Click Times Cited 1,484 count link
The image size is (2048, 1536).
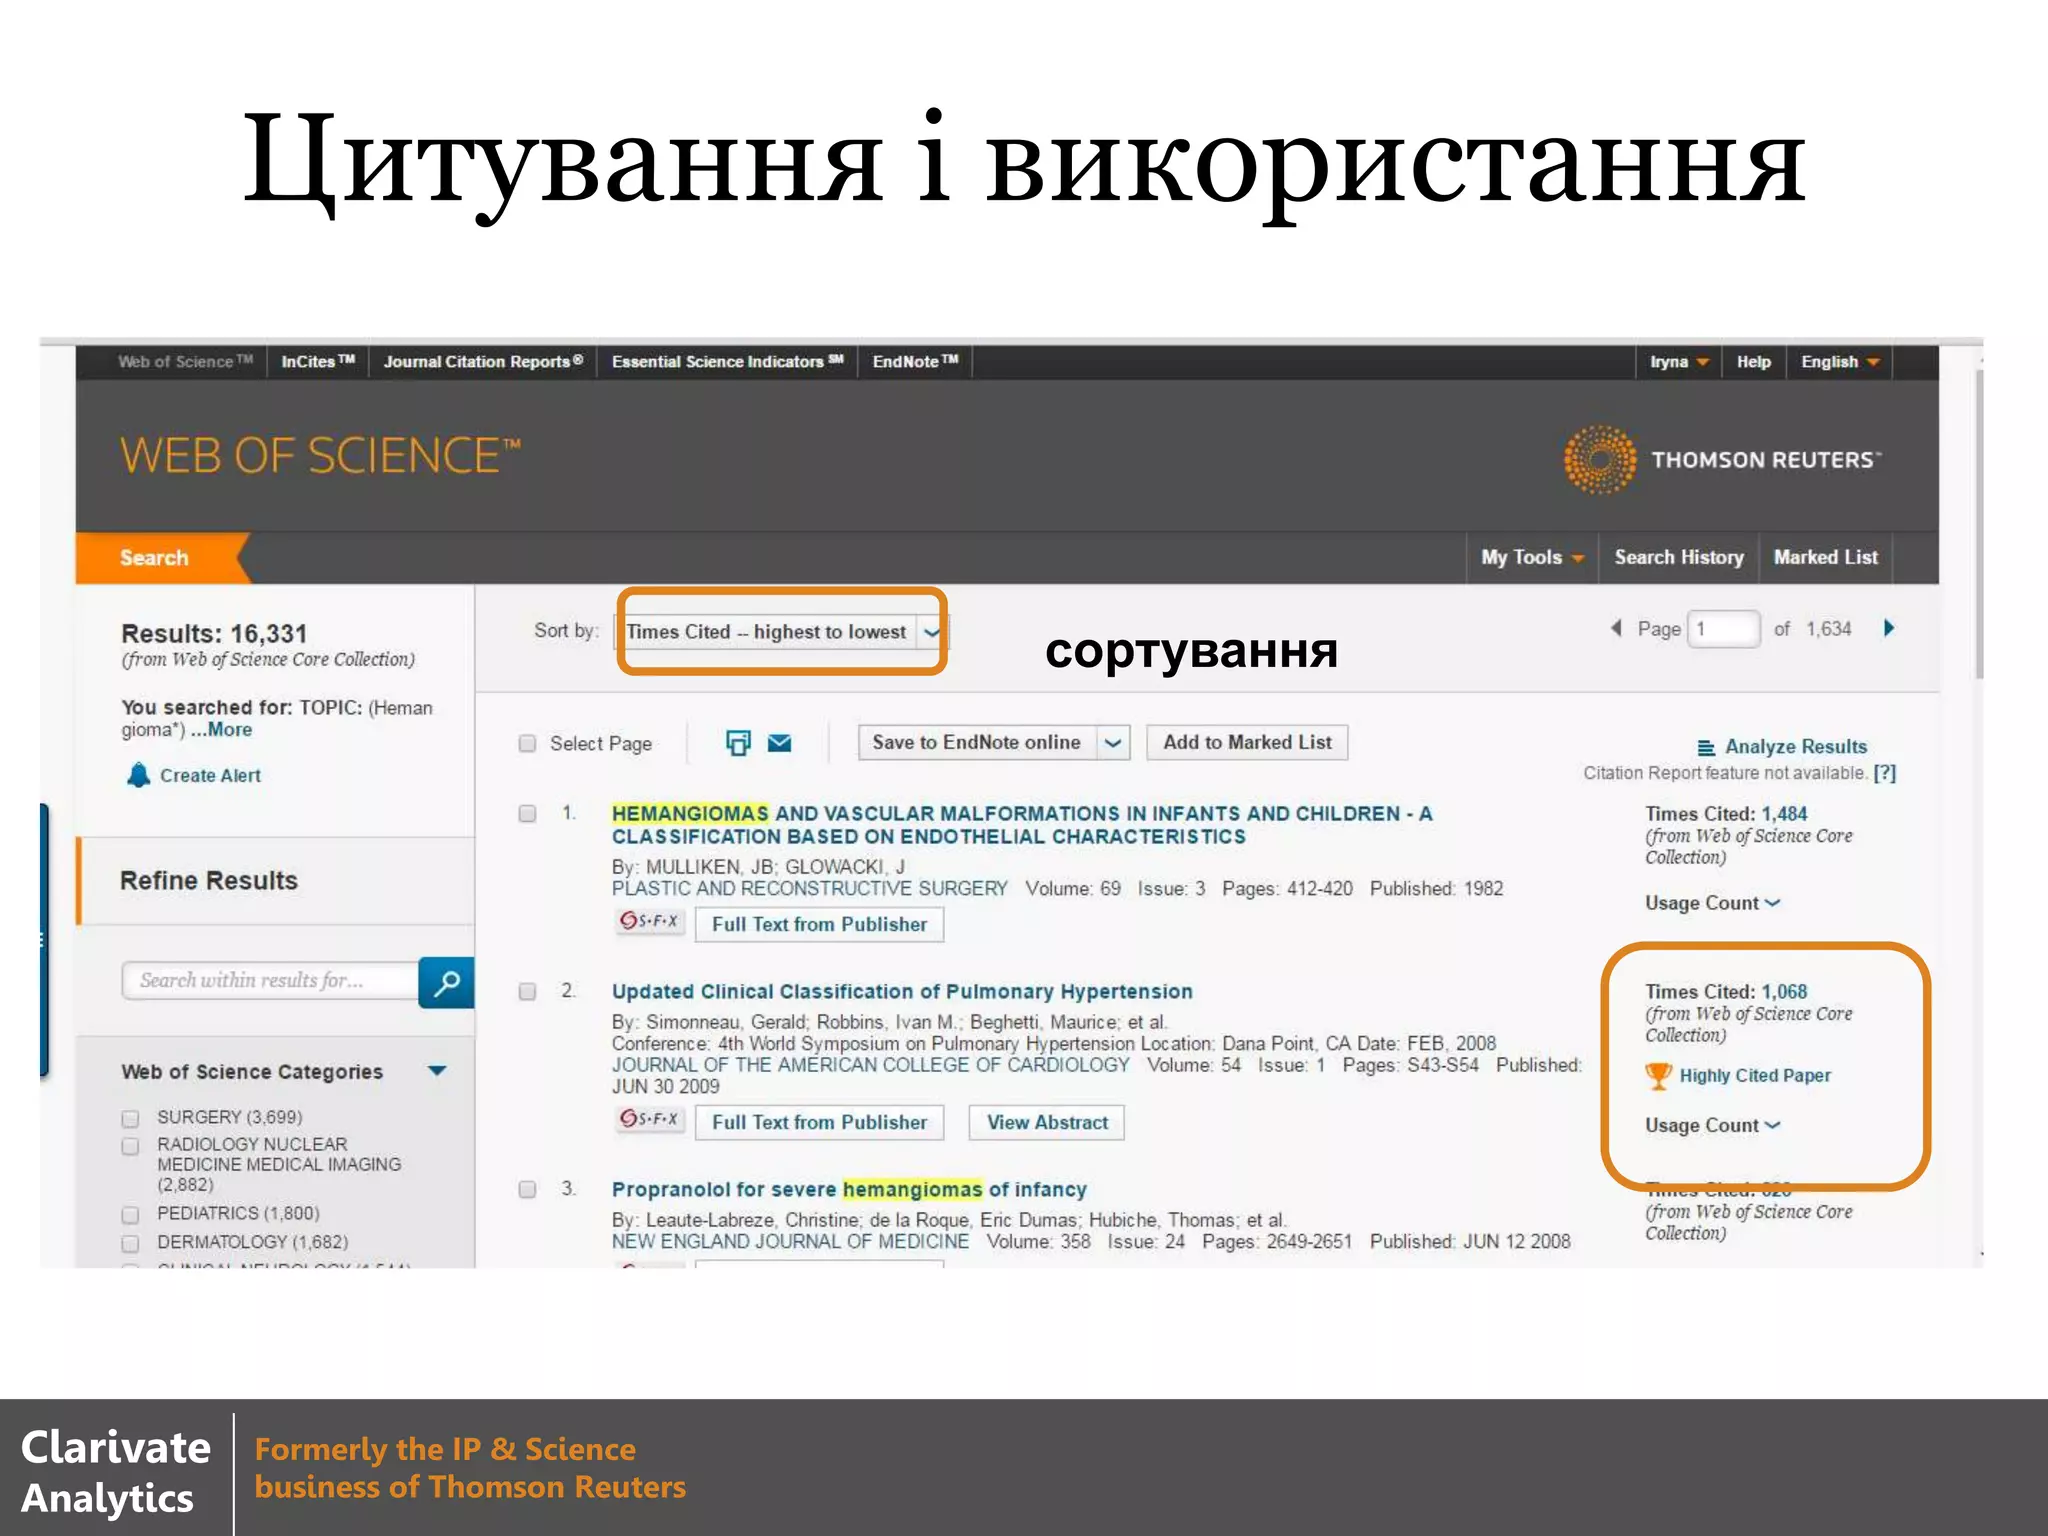coord(1784,814)
